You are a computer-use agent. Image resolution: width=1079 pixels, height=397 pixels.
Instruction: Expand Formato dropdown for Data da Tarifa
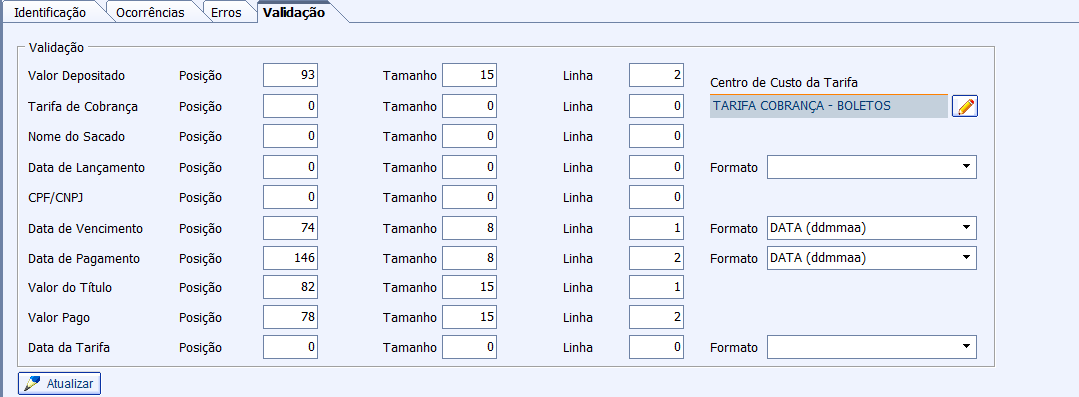tap(872, 347)
